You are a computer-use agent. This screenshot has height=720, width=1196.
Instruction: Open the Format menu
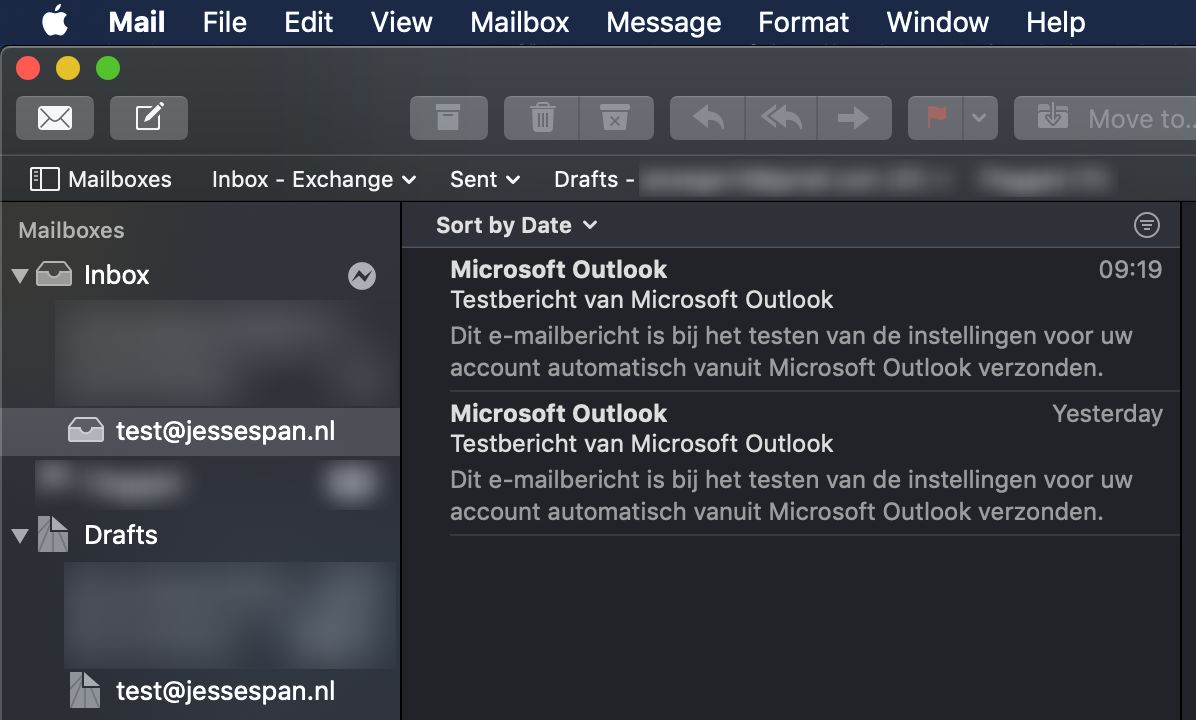tap(803, 22)
